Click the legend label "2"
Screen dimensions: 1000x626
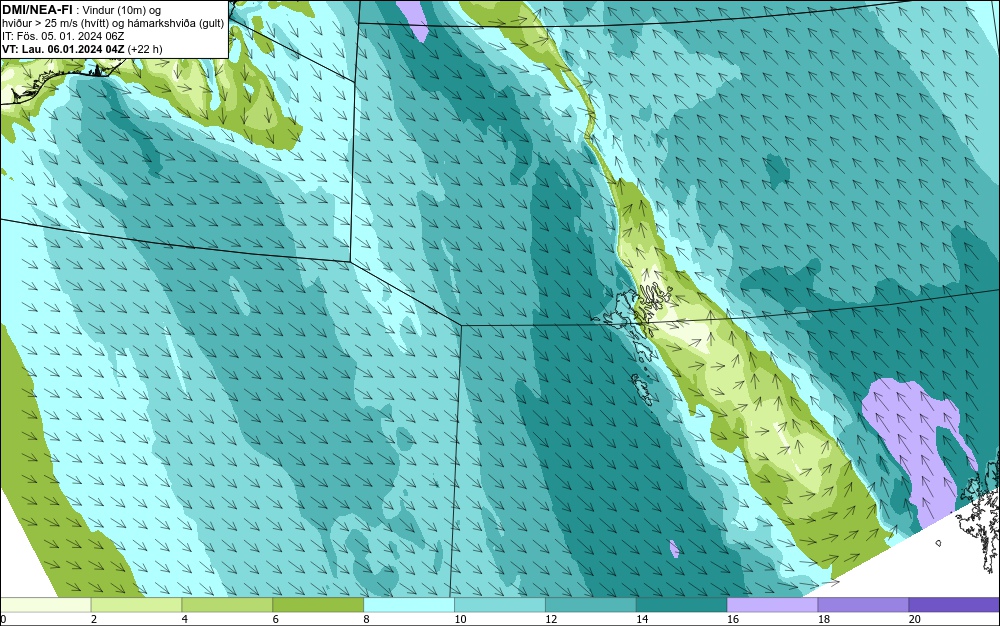94,619
